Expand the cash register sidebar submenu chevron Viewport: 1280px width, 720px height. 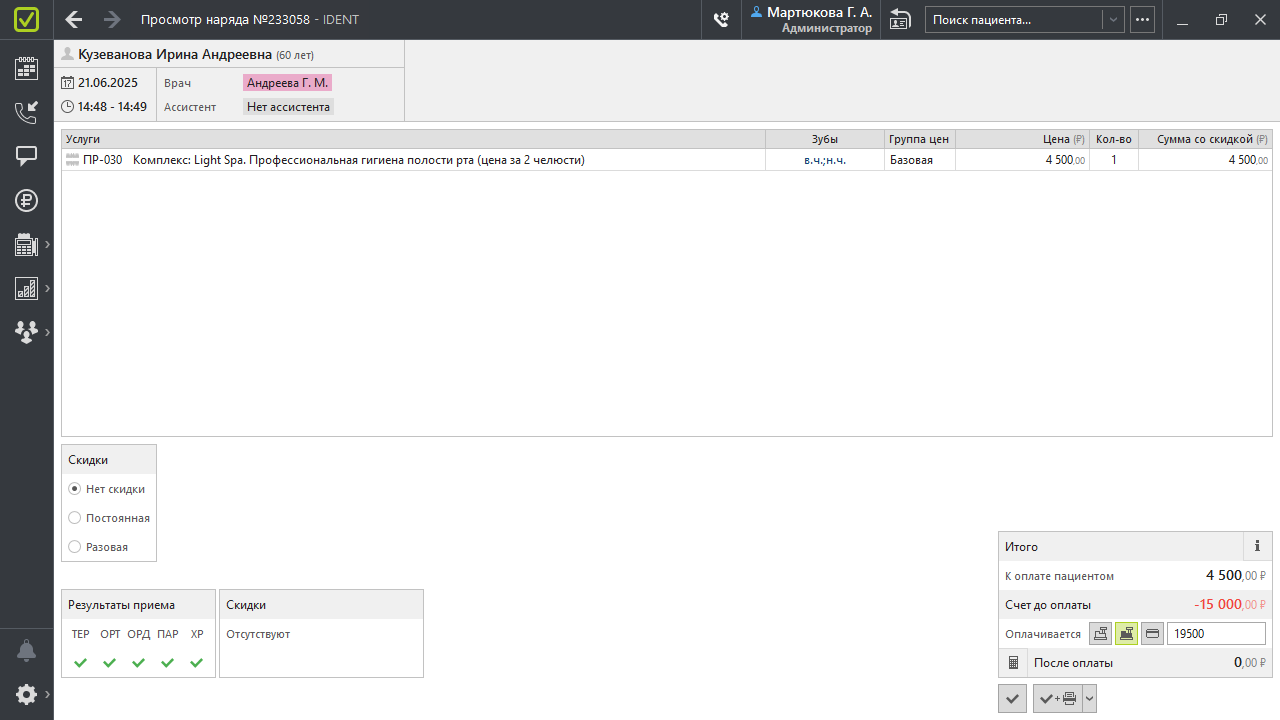[x=47, y=244]
